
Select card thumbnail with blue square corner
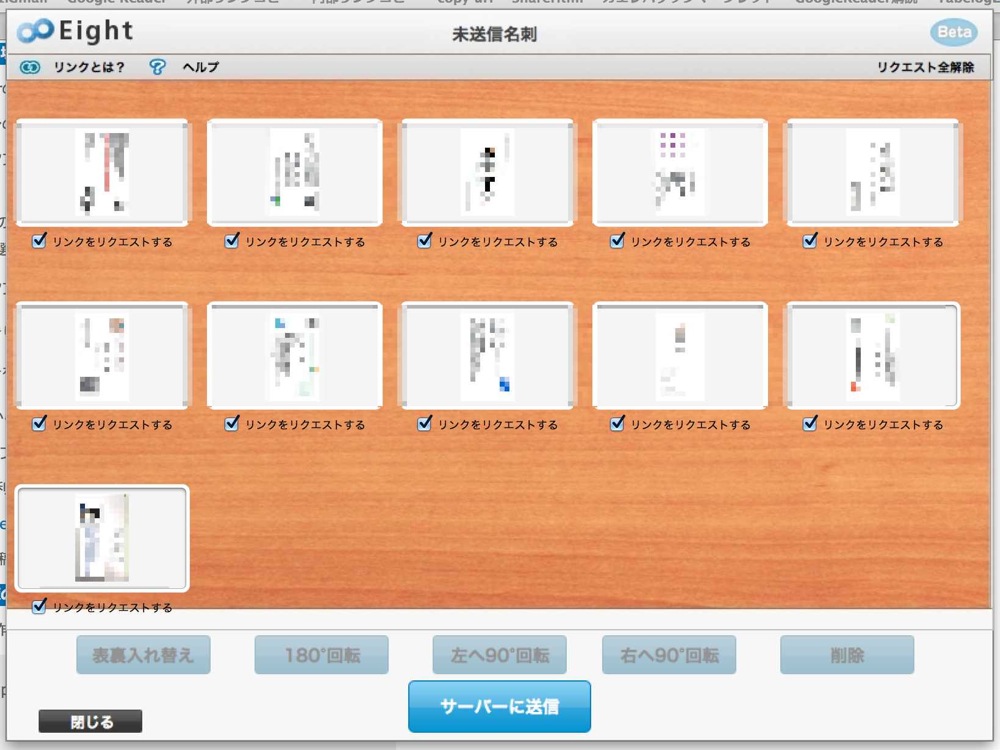click(487, 355)
